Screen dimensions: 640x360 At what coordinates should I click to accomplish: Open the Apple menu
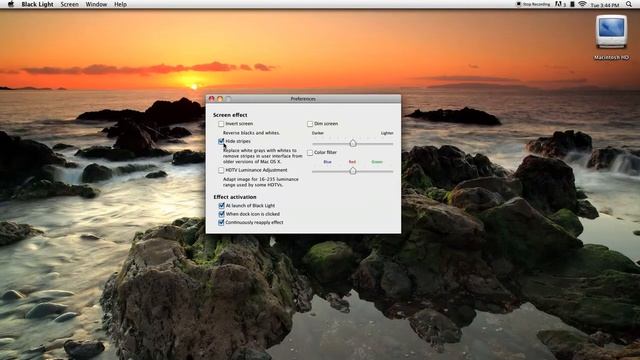(x=11, y=4)
